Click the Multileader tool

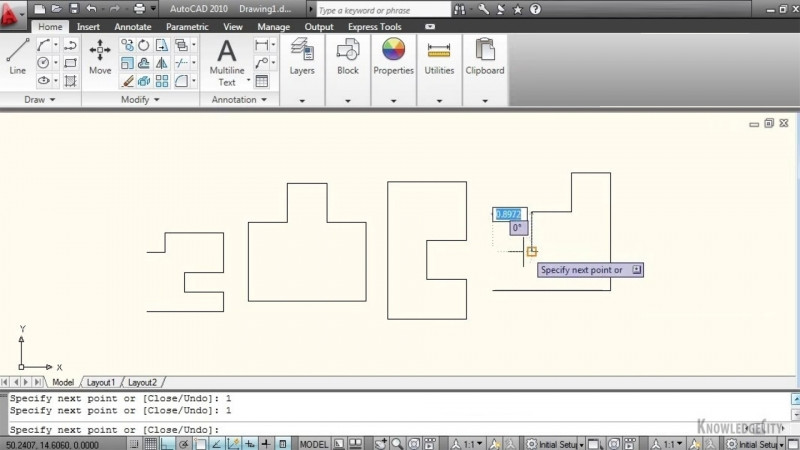[x=261, y=63]
